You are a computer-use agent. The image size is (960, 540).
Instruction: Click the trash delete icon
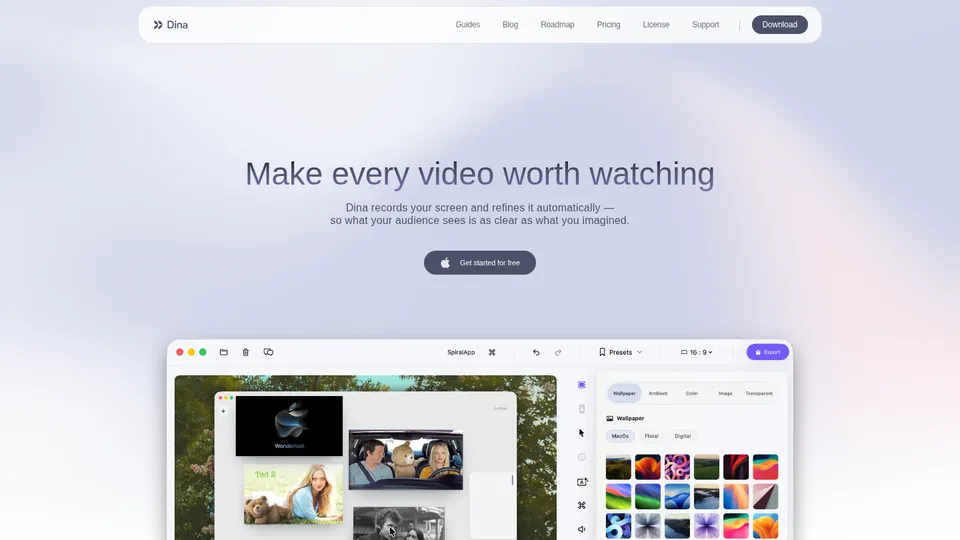(x=246, y=352)
